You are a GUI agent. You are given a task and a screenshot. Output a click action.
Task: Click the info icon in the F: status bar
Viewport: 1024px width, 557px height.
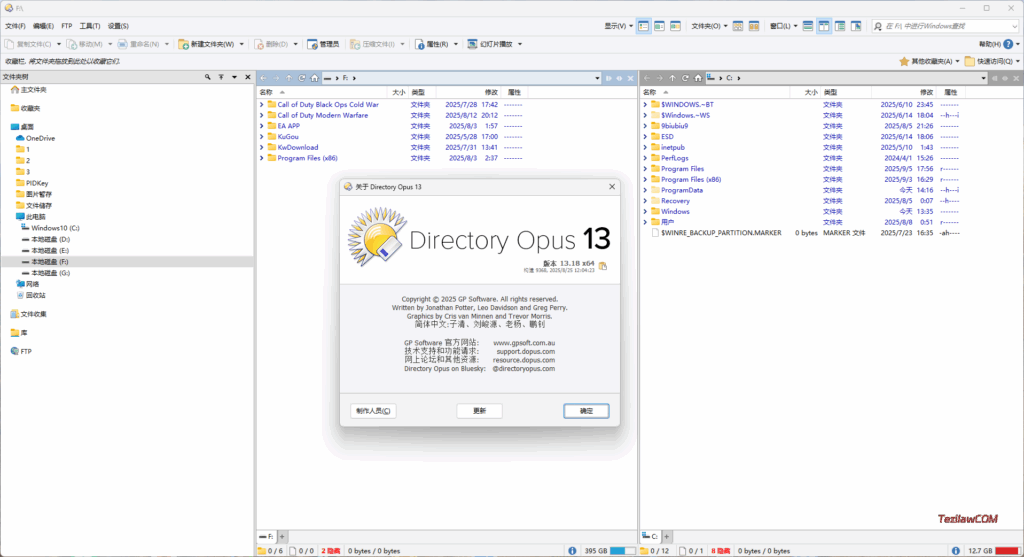tap(572, 551)
